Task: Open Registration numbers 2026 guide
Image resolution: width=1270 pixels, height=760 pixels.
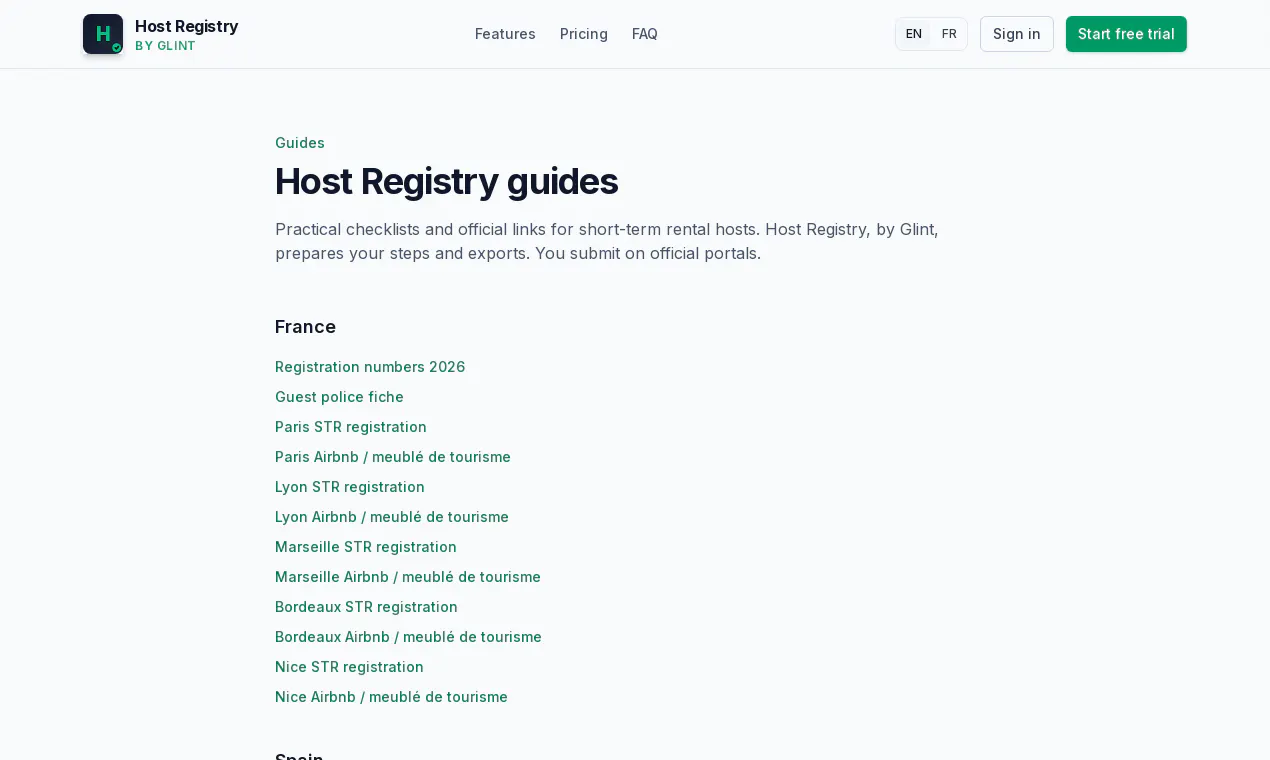Action: tap(370, 367)
